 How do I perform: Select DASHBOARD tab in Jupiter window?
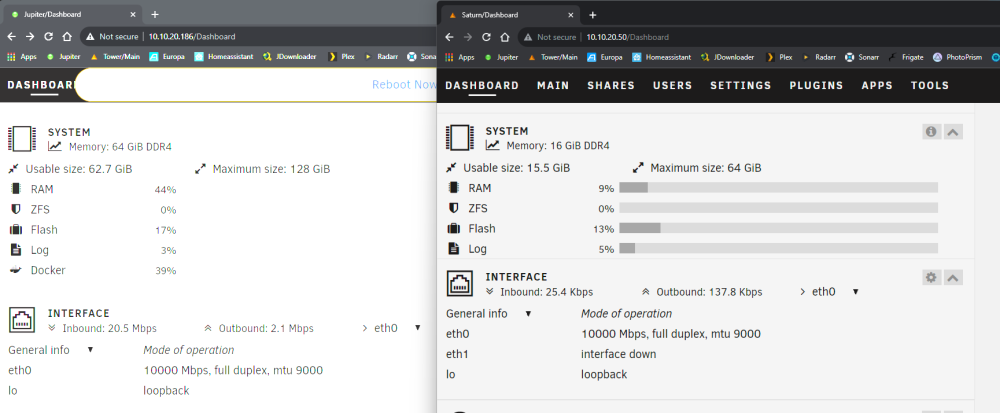click(41, 85)
